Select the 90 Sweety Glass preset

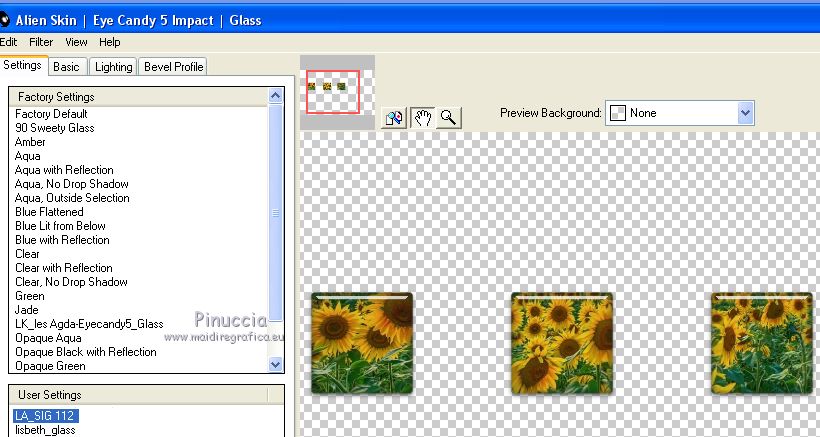[x=55, y=128]
